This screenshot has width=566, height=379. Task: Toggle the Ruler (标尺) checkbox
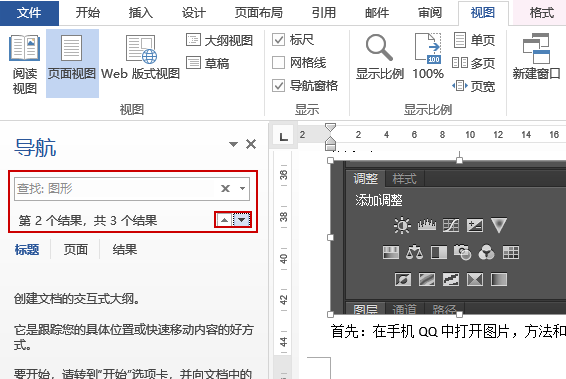pos(278,40)
